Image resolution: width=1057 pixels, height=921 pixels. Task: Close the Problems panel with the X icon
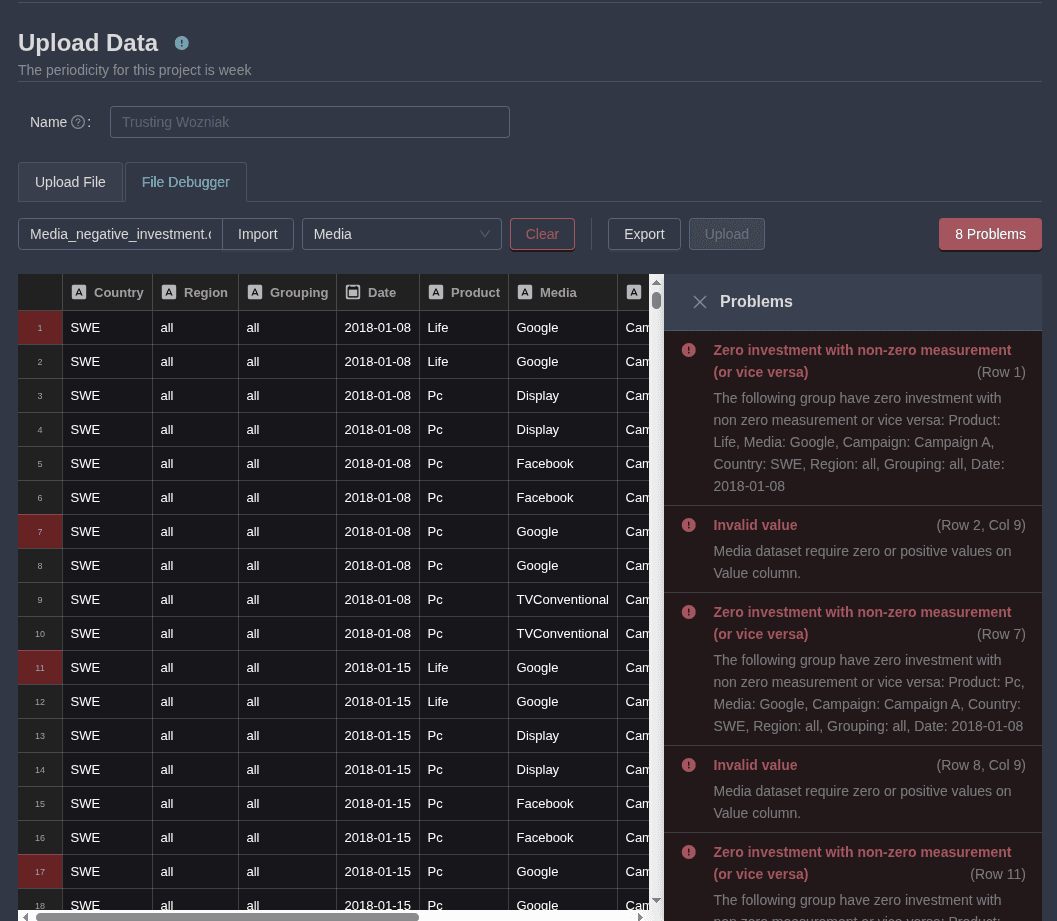pos(700,302)
